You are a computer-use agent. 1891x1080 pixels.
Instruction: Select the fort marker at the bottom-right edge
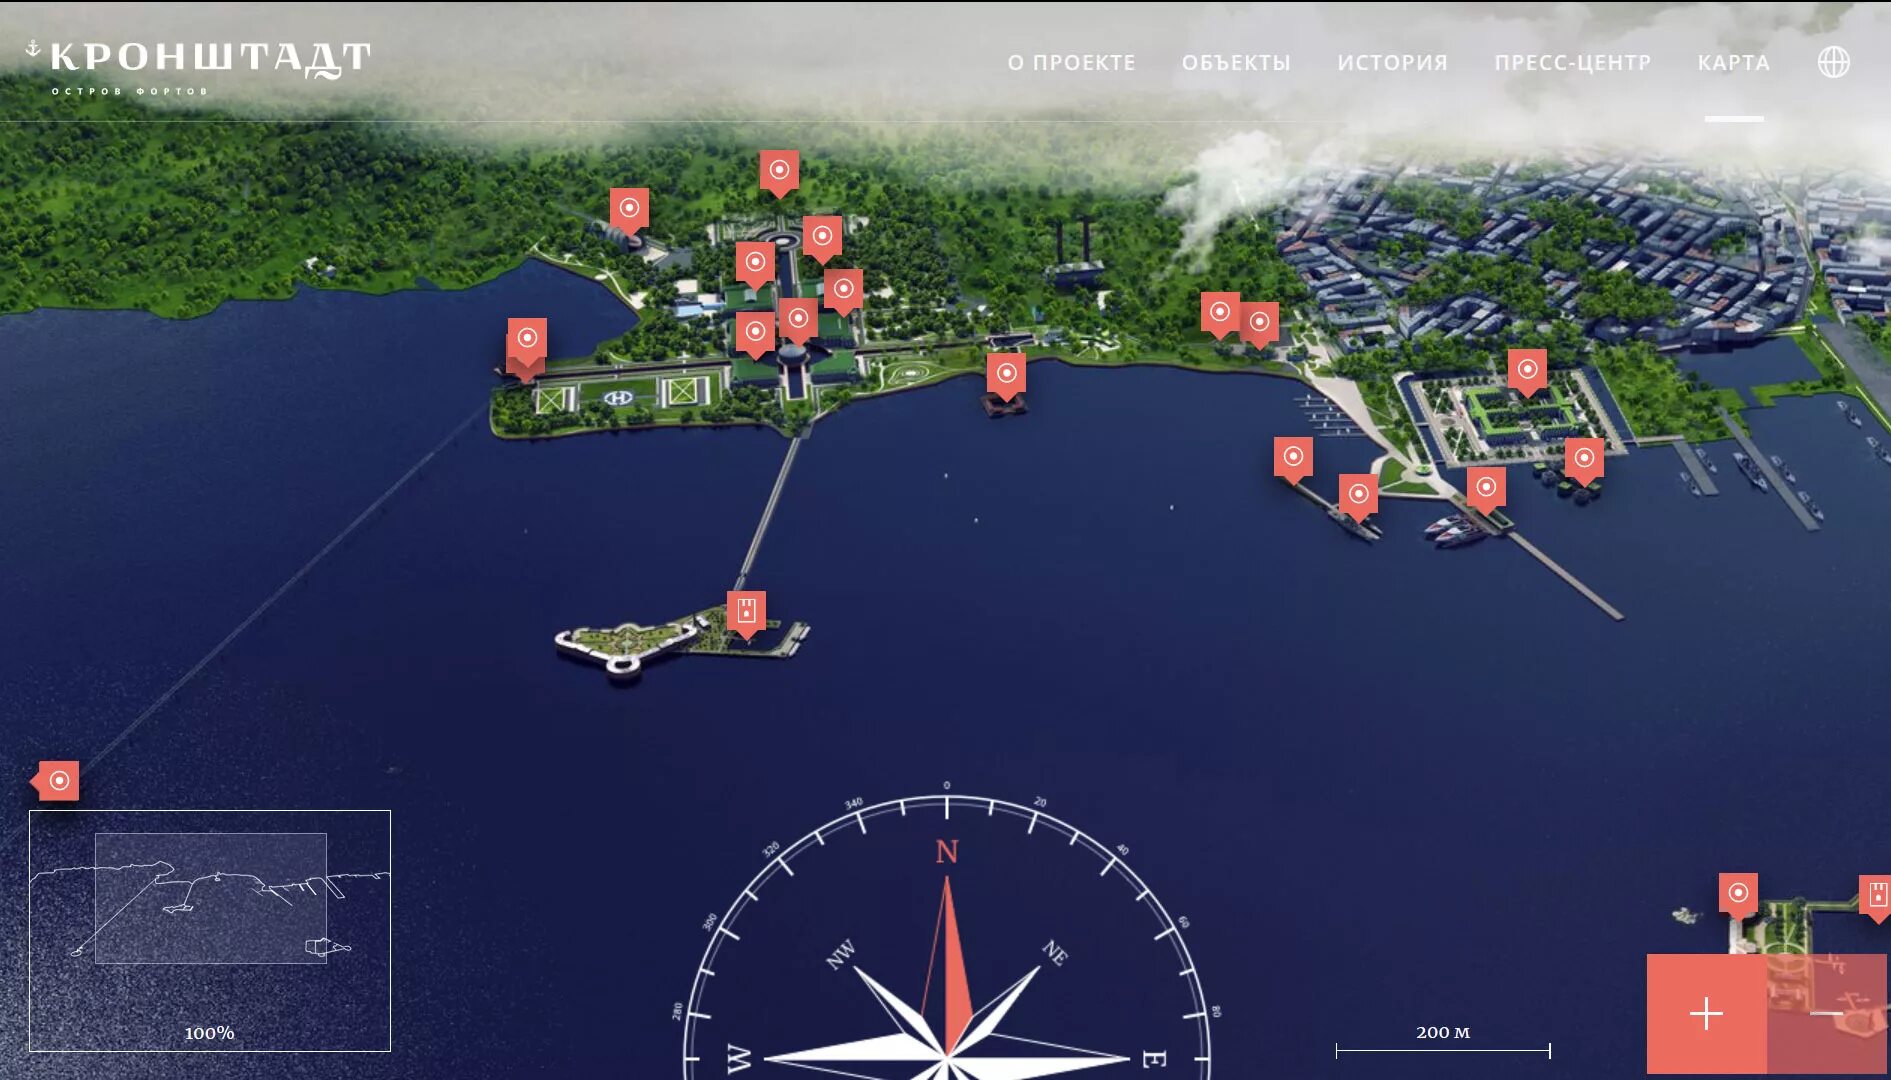click(x=1875, y=897)
